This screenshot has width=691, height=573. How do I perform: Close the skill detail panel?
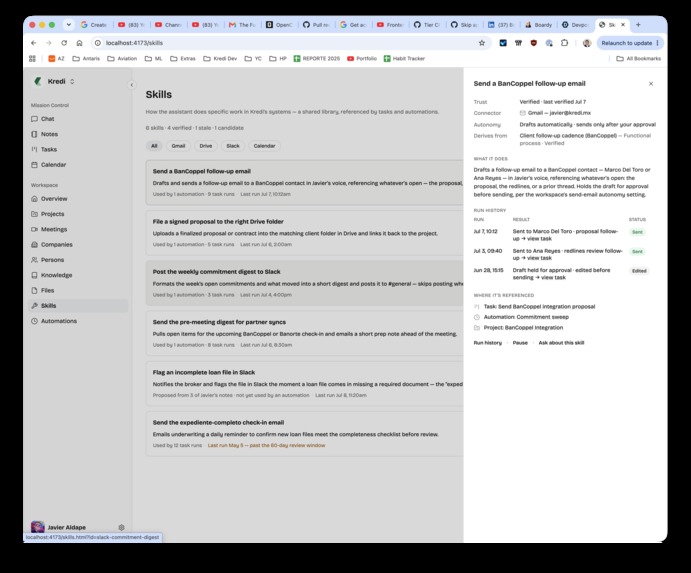coord(651,84)
